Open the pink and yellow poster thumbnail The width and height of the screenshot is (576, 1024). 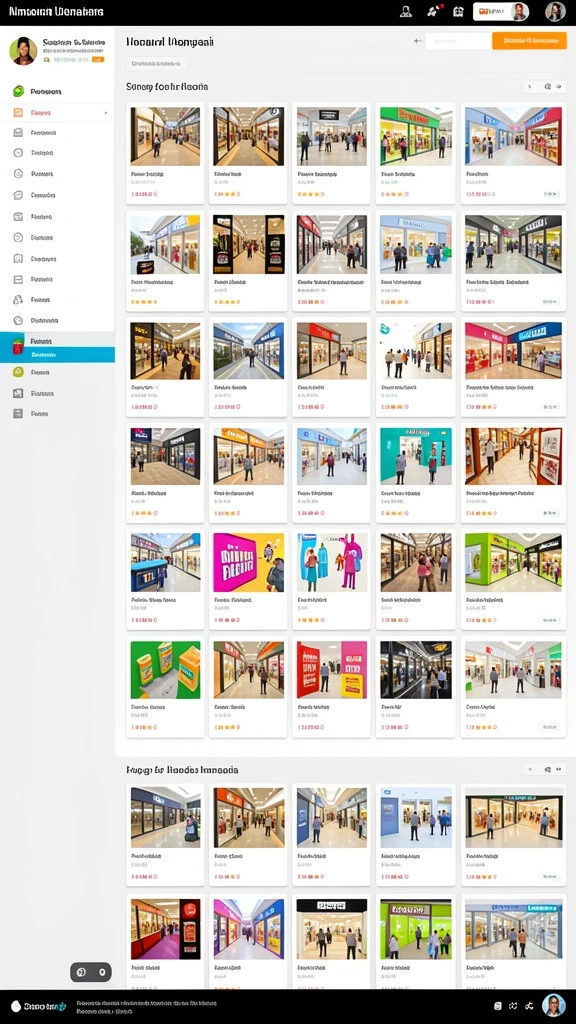pyautogui.click(x=248, y=562)
